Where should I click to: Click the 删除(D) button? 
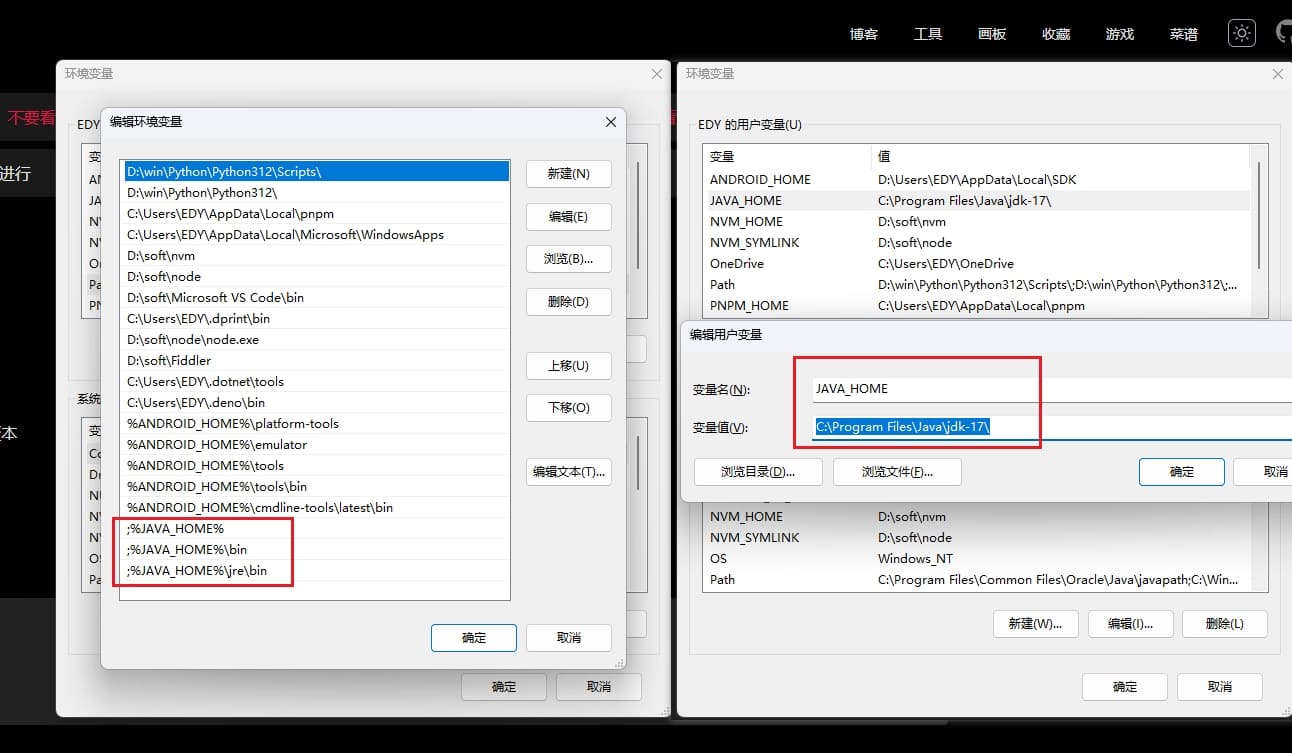[x=569, y=301]
